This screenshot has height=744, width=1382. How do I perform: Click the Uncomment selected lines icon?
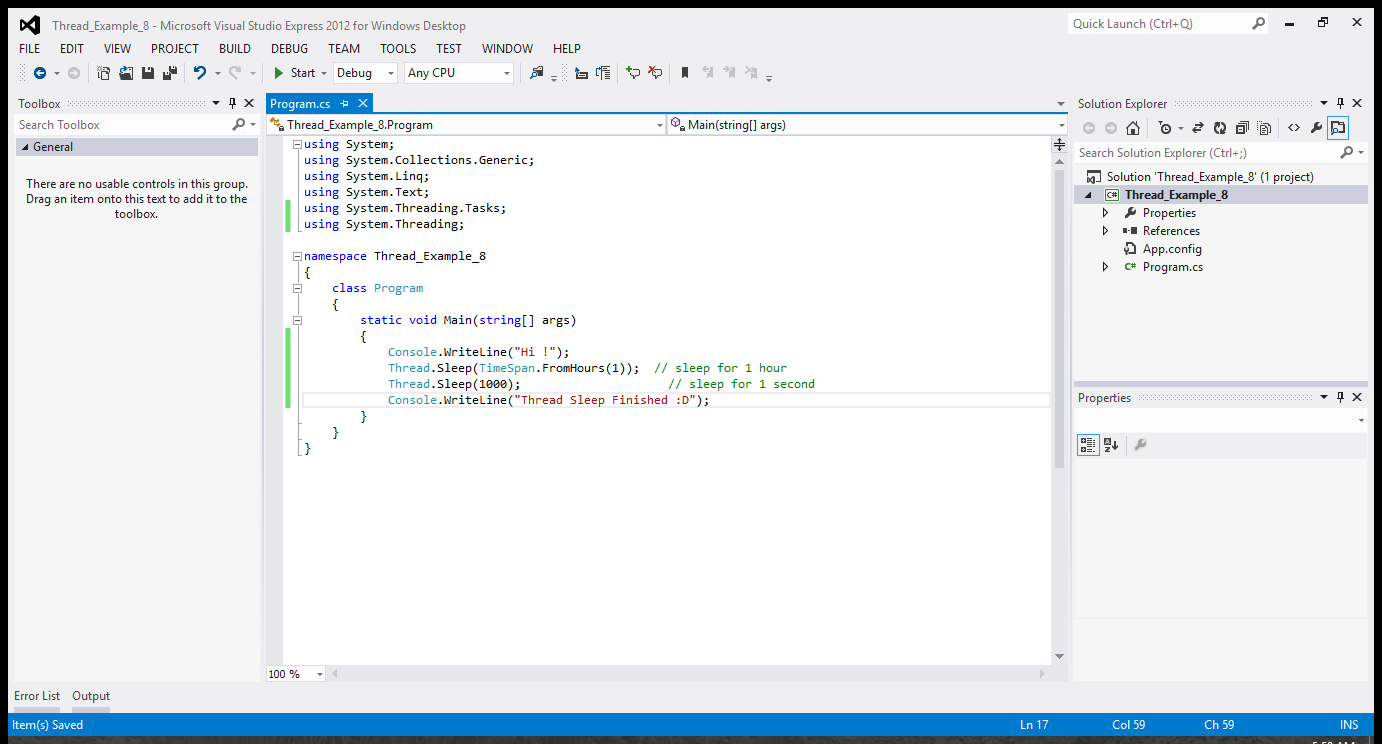tap(655, 73)
